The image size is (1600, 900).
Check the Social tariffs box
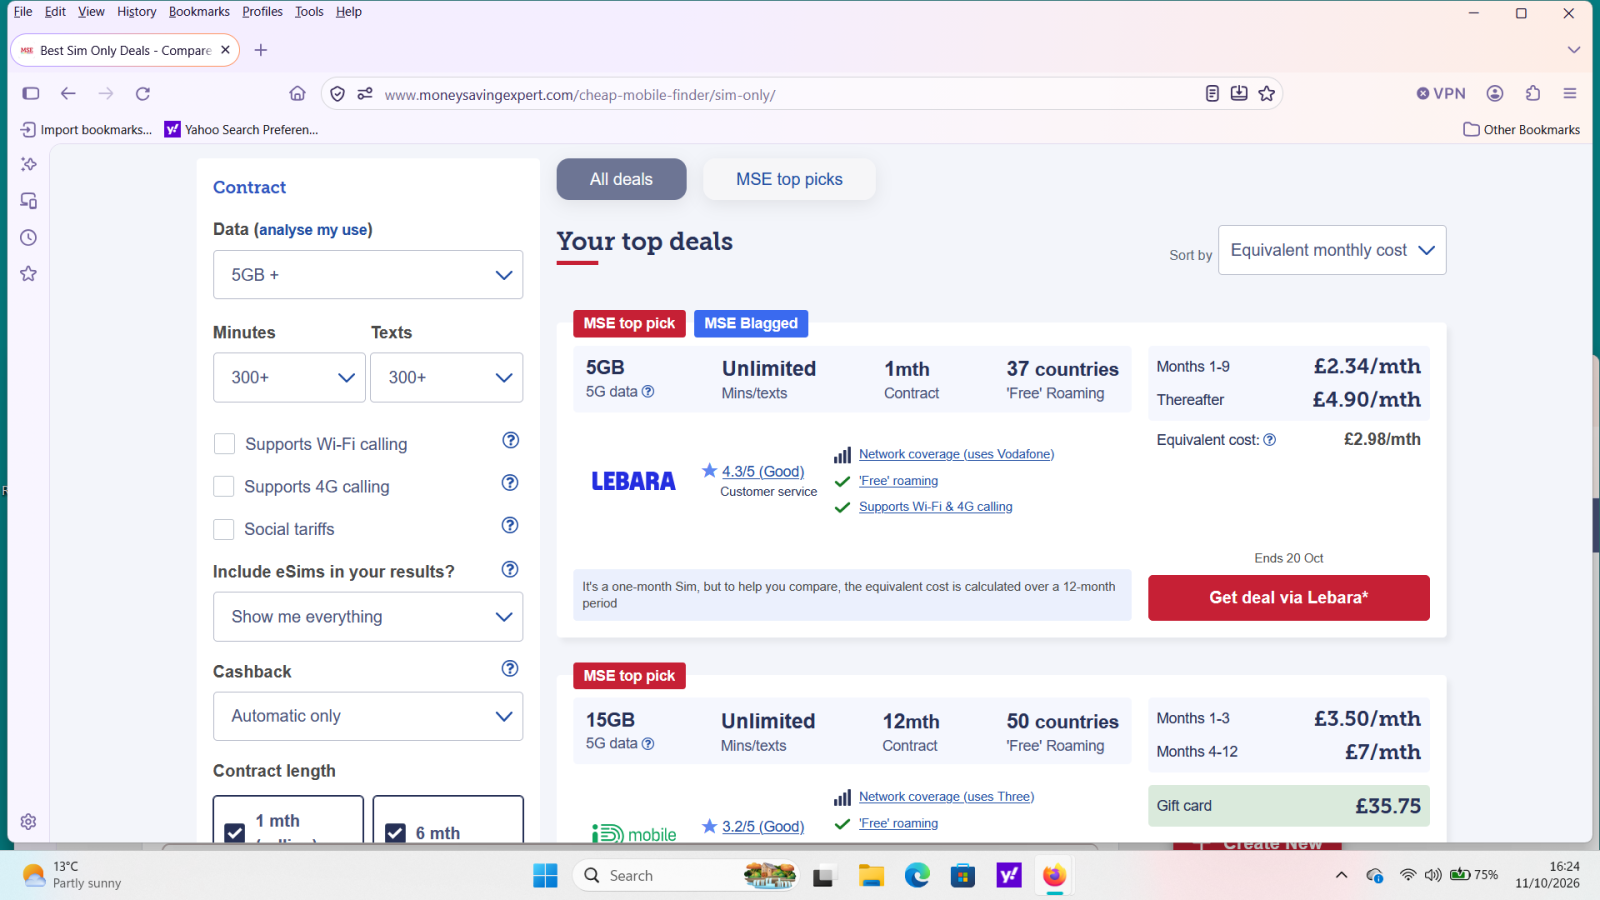coord(225,529)
